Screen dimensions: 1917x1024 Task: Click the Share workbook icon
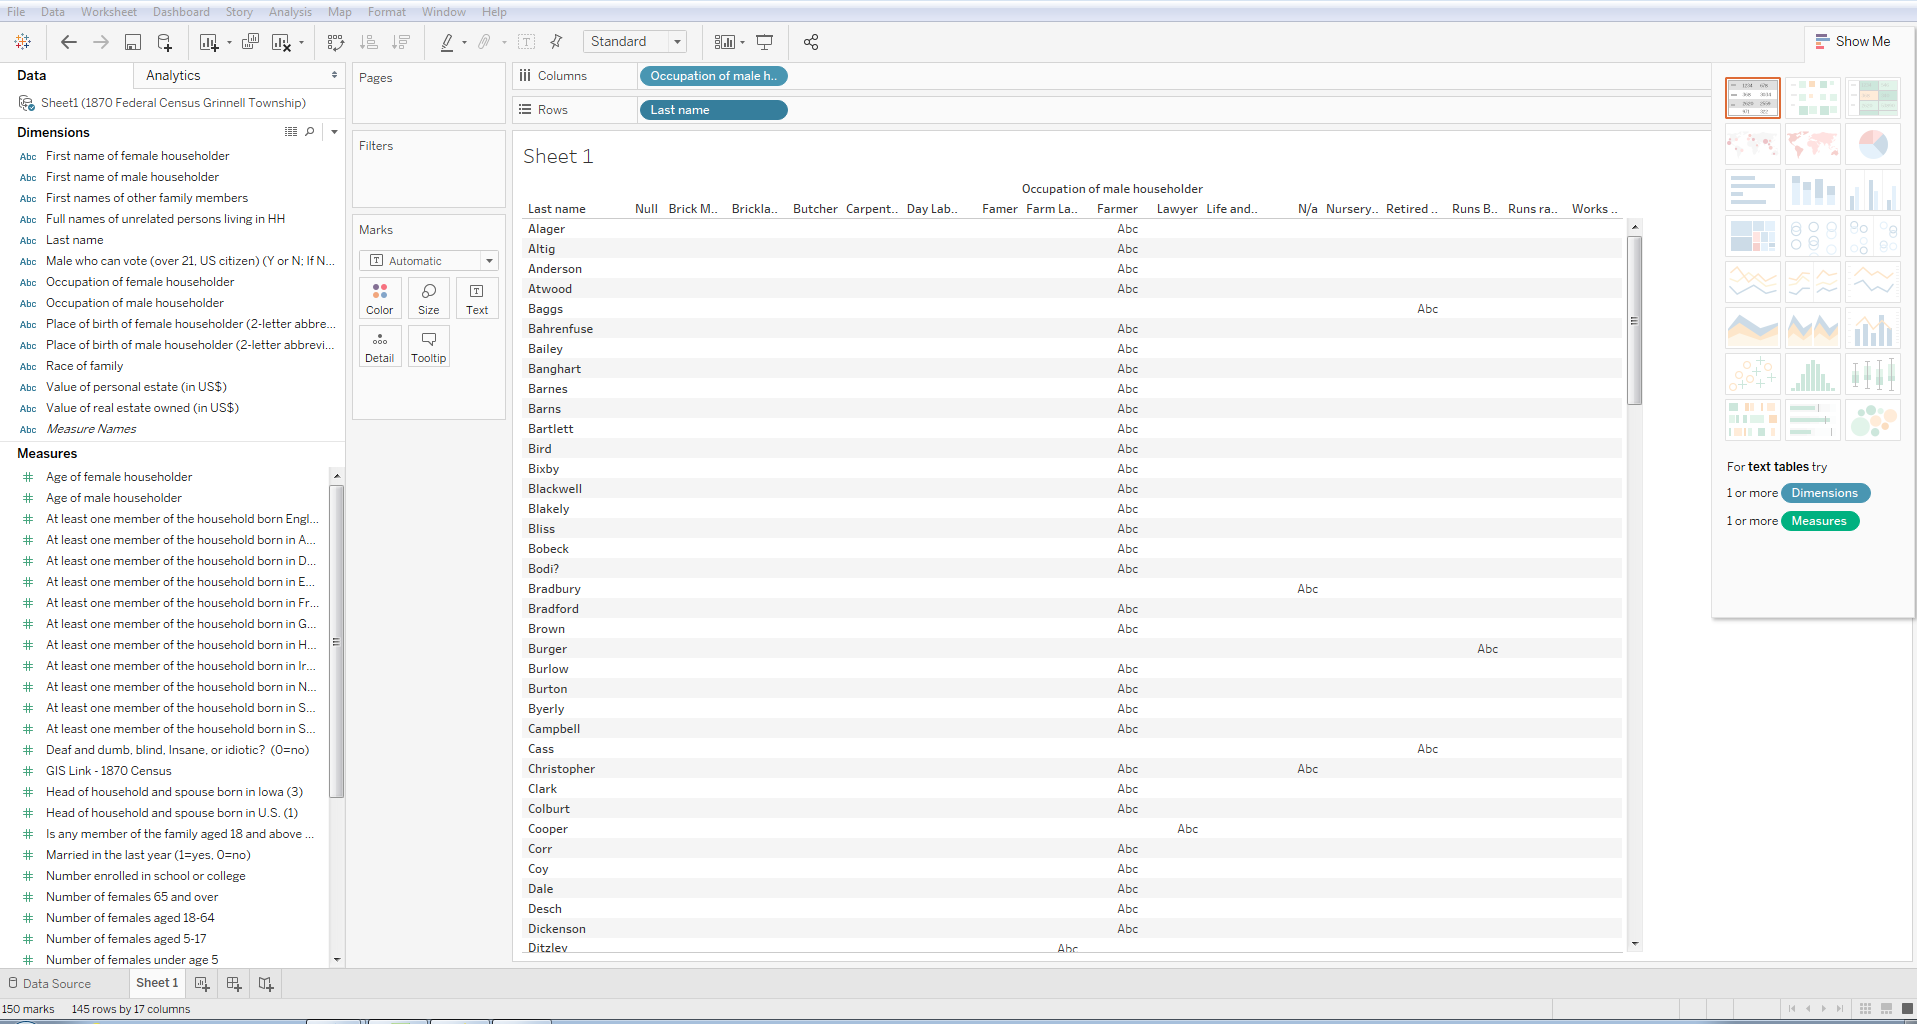pos(811,42)
